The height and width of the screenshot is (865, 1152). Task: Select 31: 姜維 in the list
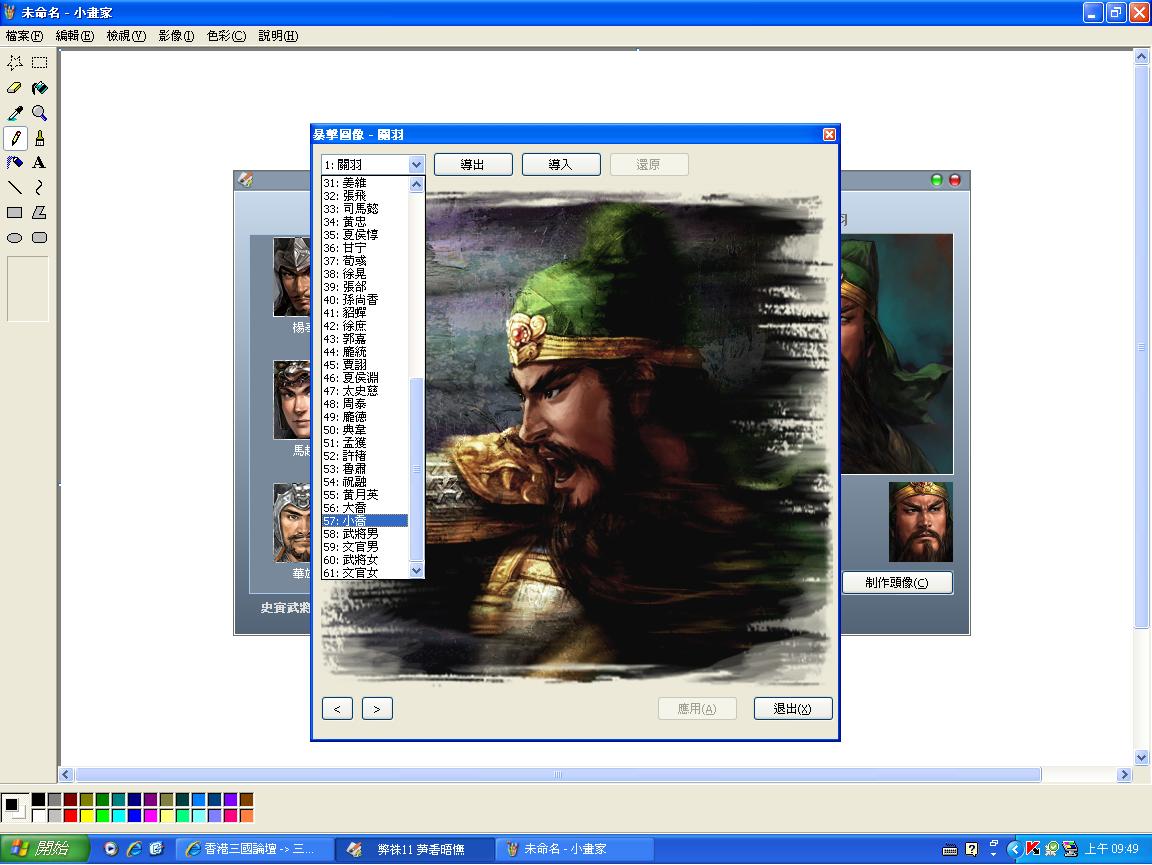point(365,183)
